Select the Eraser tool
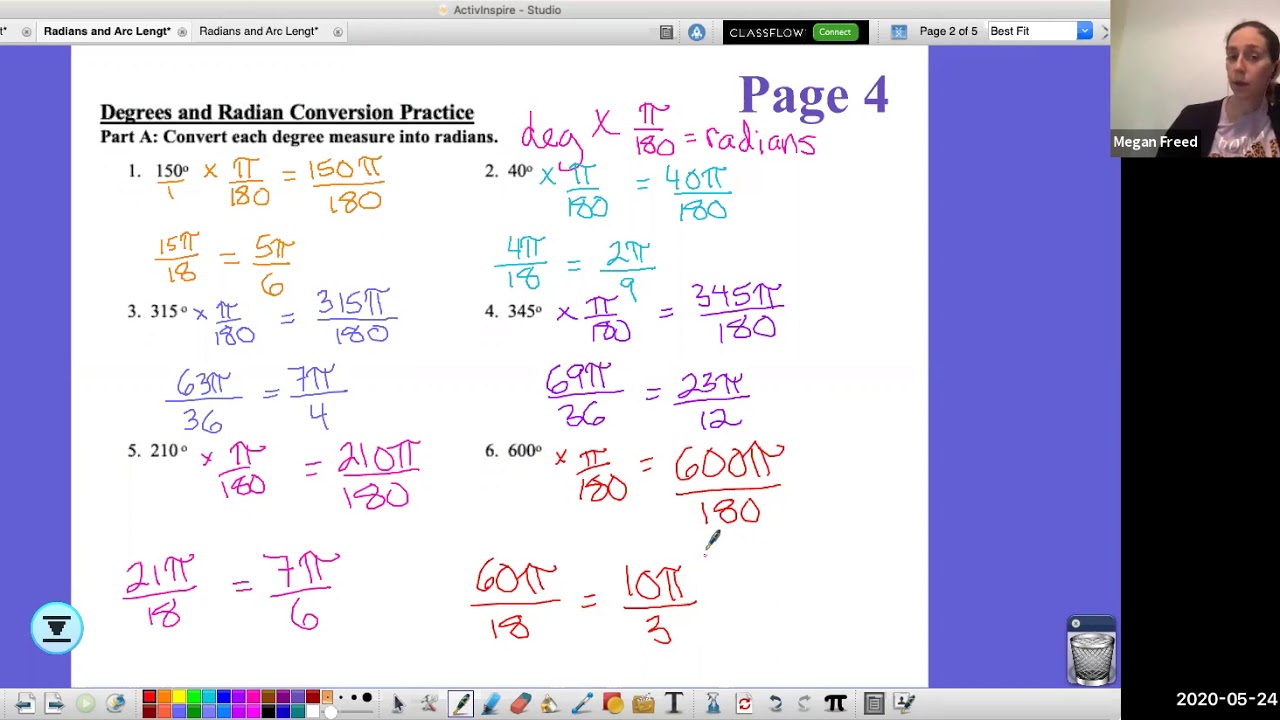1280x720 pixels. (520, 704)
